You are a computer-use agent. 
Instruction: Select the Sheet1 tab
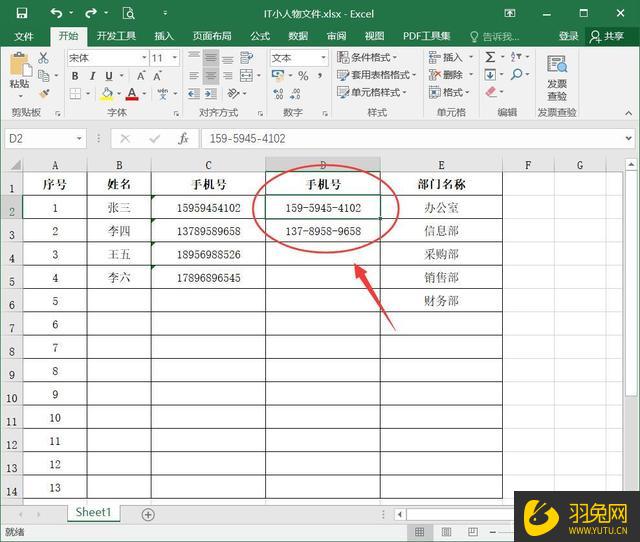93,512
